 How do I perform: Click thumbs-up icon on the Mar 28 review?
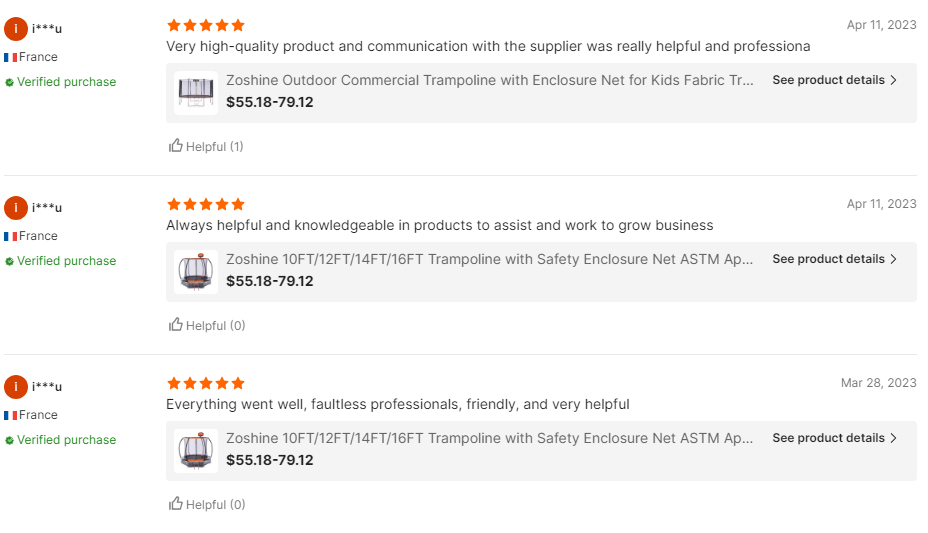176,504
